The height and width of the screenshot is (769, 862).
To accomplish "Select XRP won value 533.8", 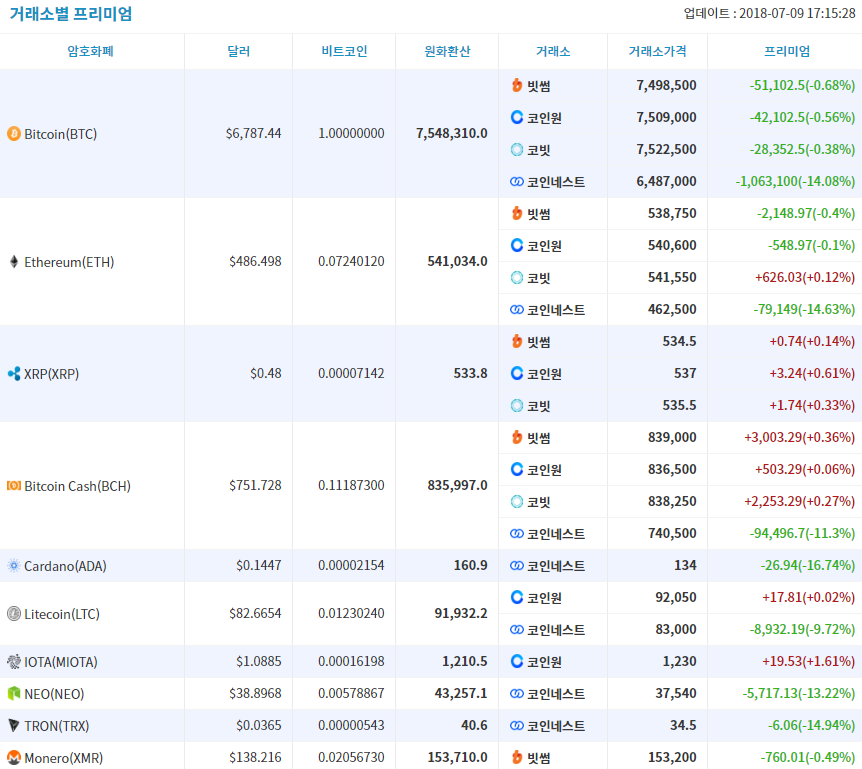I will 471,374.
